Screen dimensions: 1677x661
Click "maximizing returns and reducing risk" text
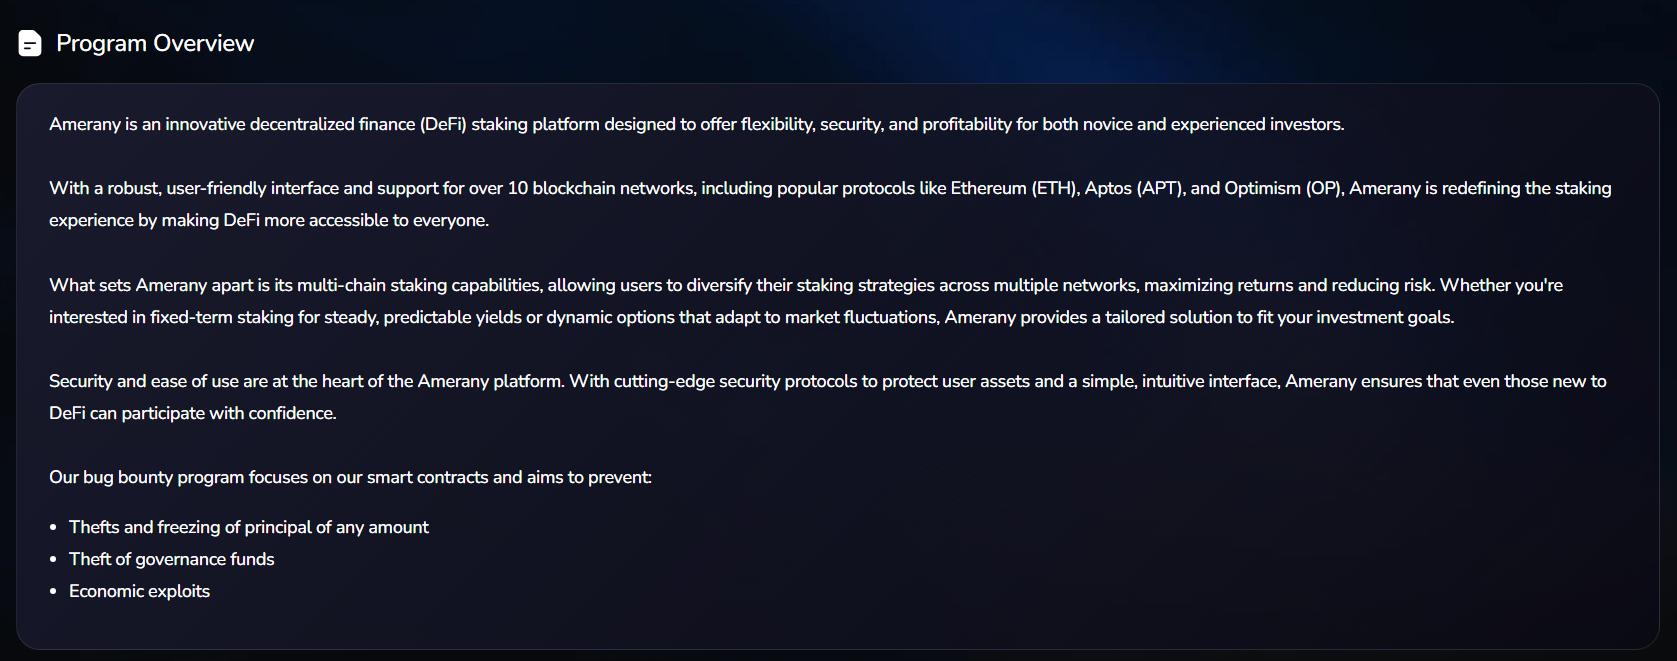1288,285
